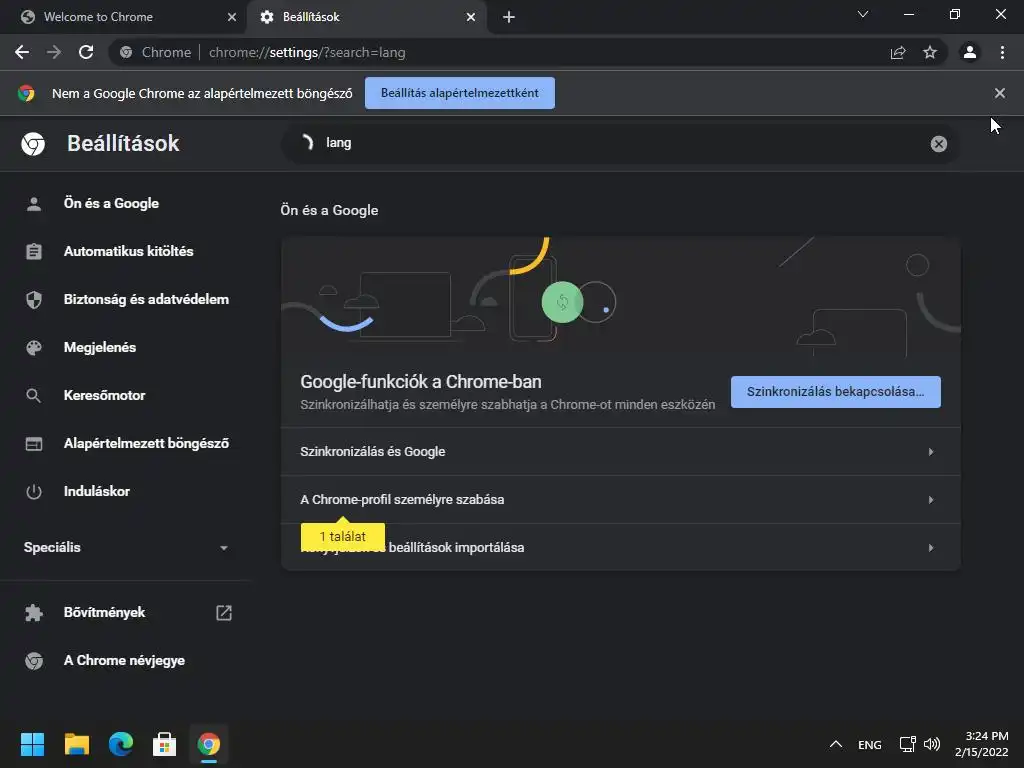1024x768 pixels.
Task: Click the external link icon next to Bővítmények
Action: point(224,613)
